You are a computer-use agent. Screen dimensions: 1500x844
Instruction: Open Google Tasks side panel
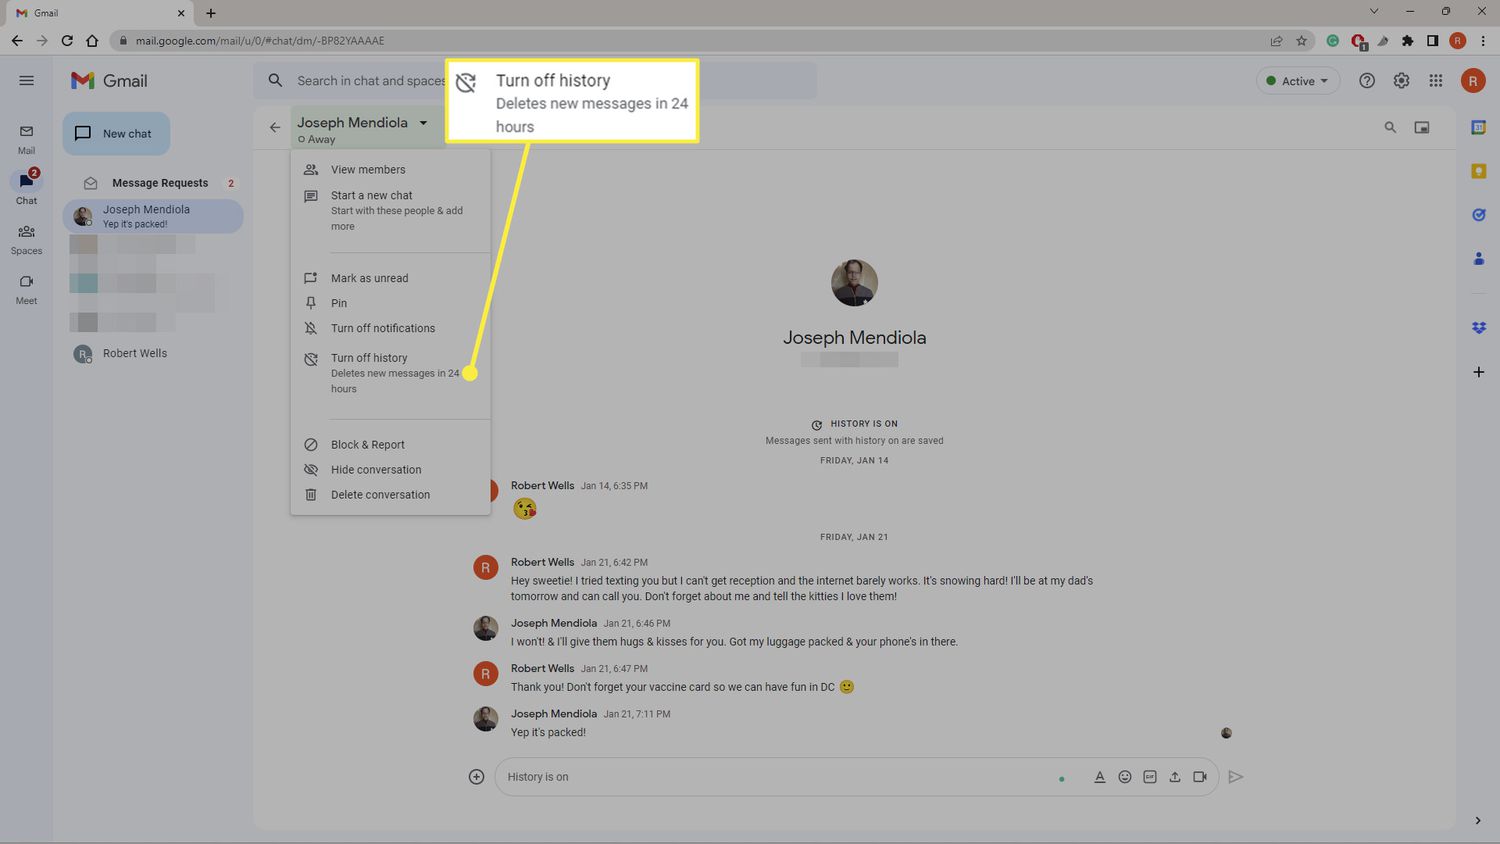[1478, 215]
